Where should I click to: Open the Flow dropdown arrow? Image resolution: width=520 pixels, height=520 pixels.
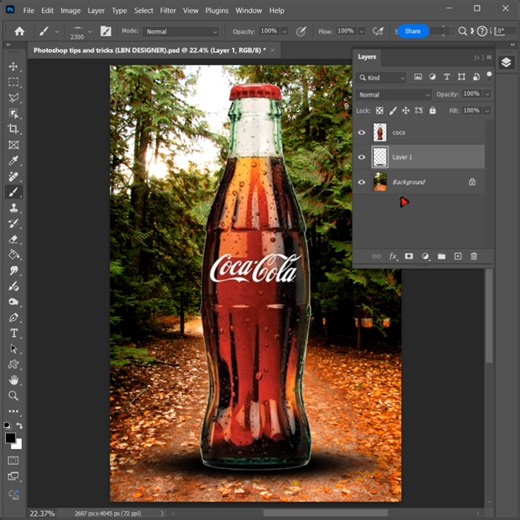click(x=362, y=32)
